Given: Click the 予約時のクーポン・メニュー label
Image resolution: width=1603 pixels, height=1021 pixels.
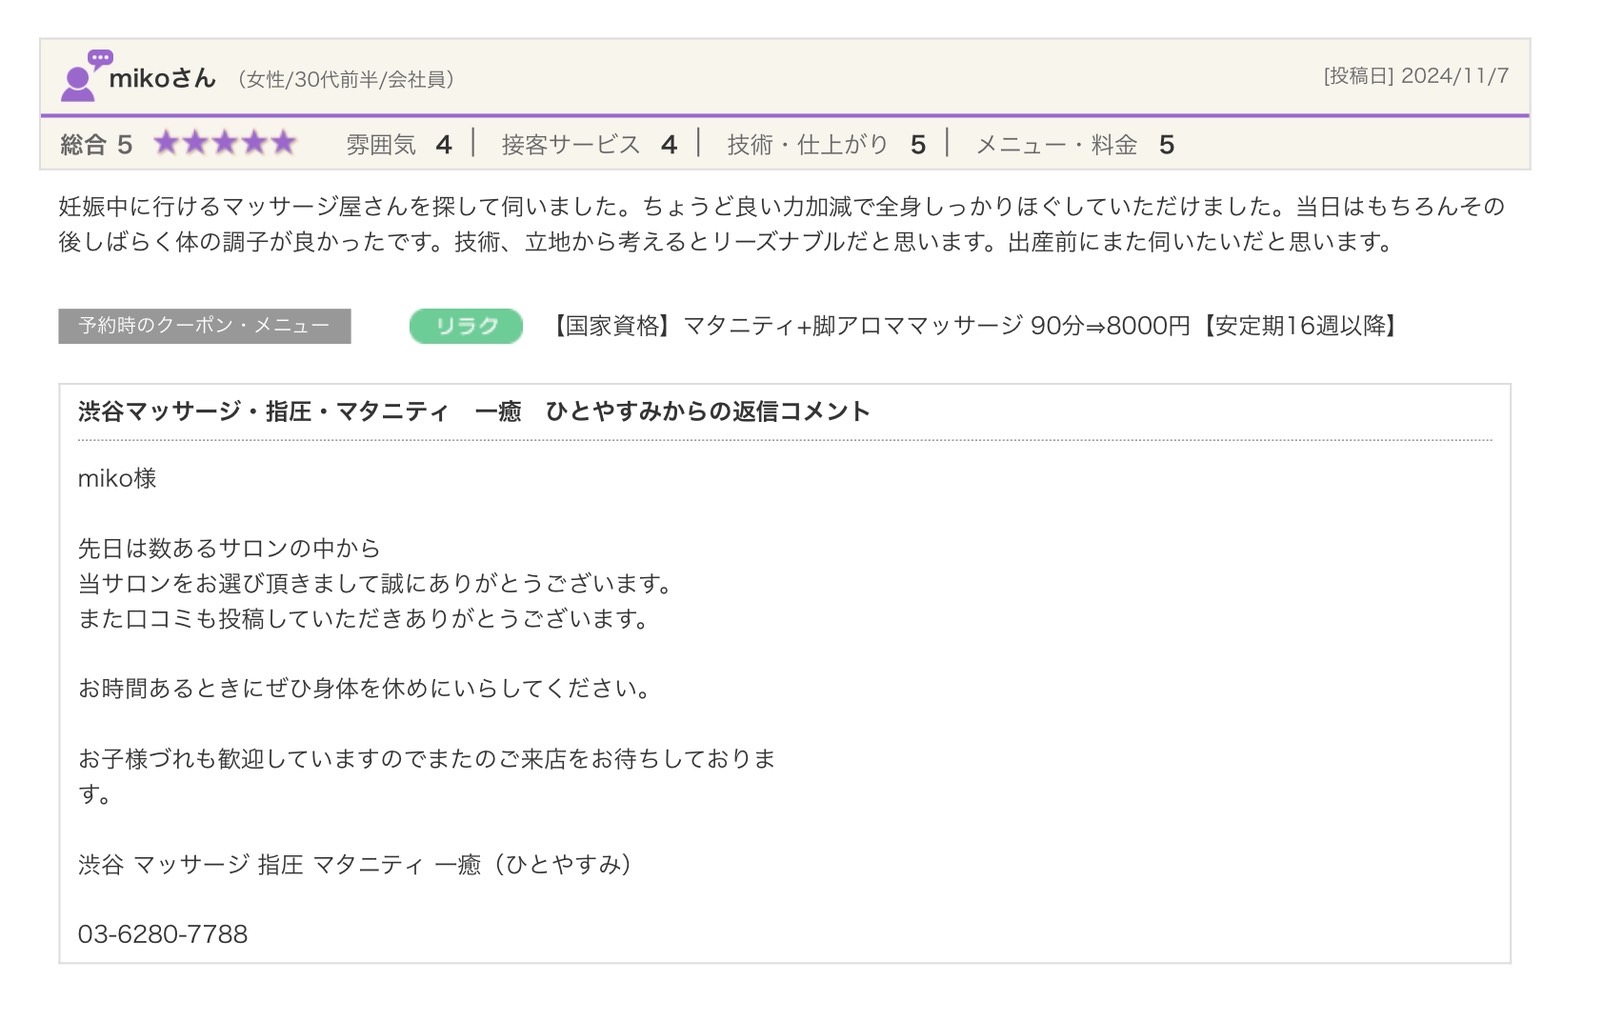Looking at the screenshot, I should 204,326.
